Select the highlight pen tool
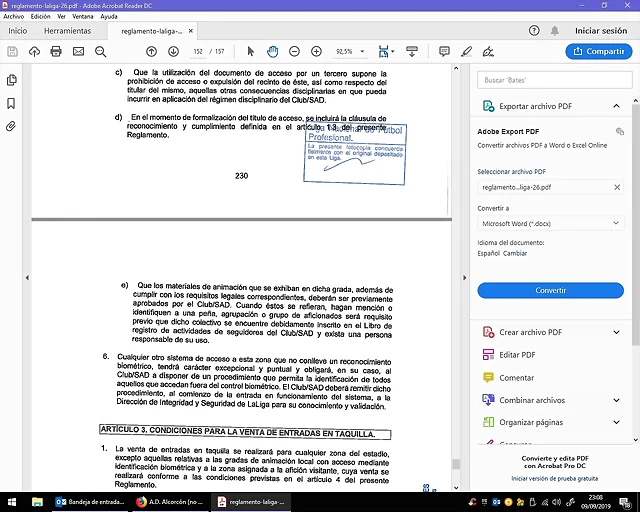Screen dimensions: 640x512 pos(467,51)
